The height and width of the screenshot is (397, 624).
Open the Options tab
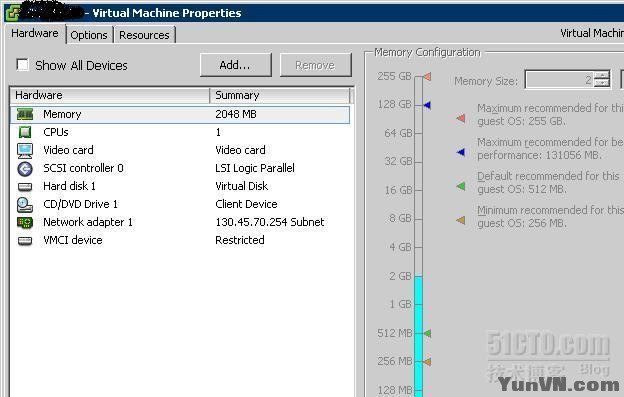click(89, 35)
